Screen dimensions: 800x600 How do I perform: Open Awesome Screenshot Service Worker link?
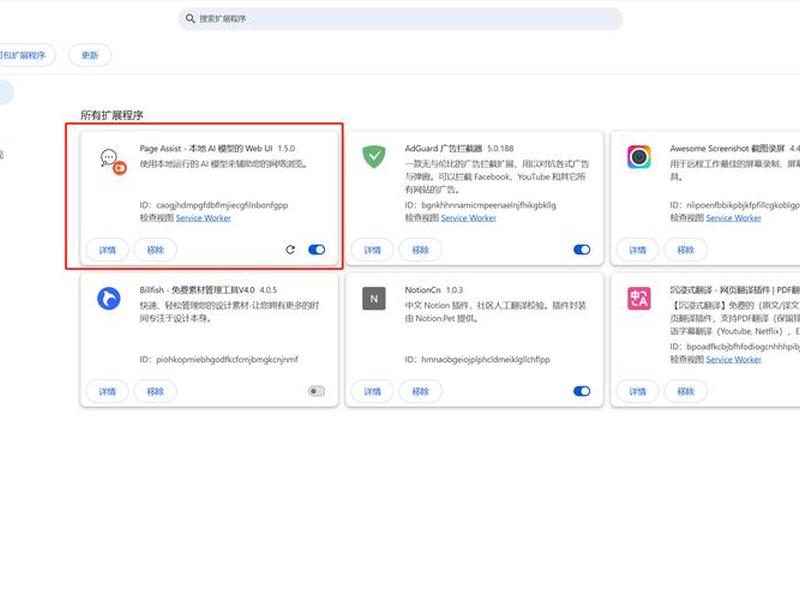(x=734, y=218)
